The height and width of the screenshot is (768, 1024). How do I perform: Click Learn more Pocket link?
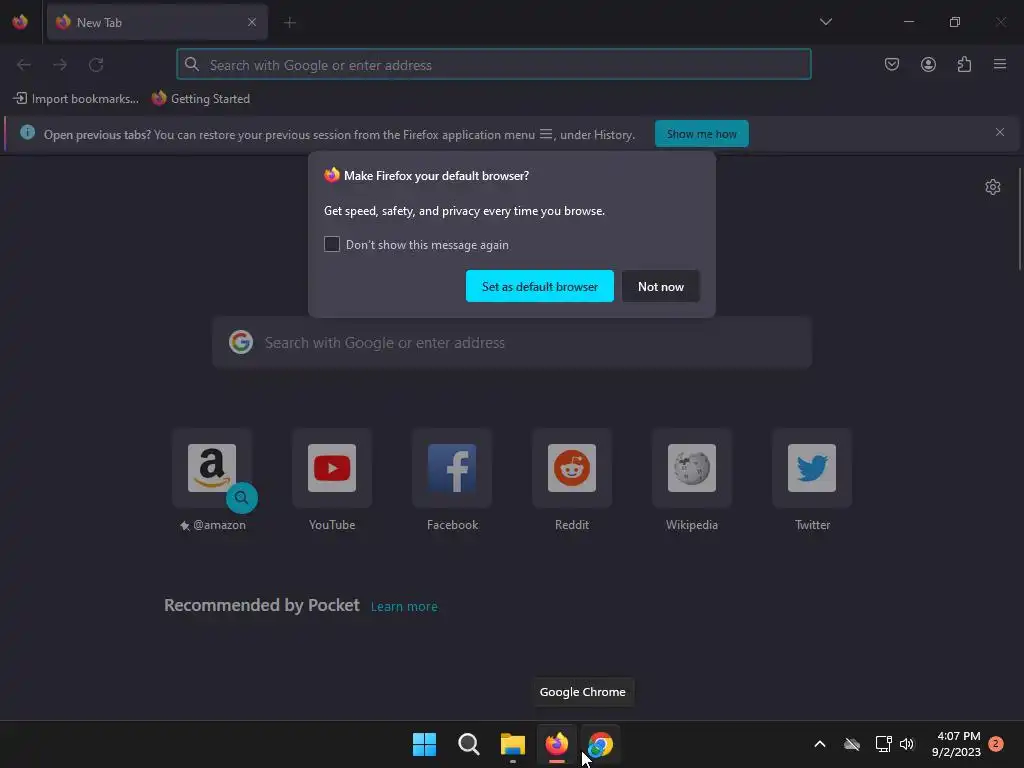(x=404, y=607)
